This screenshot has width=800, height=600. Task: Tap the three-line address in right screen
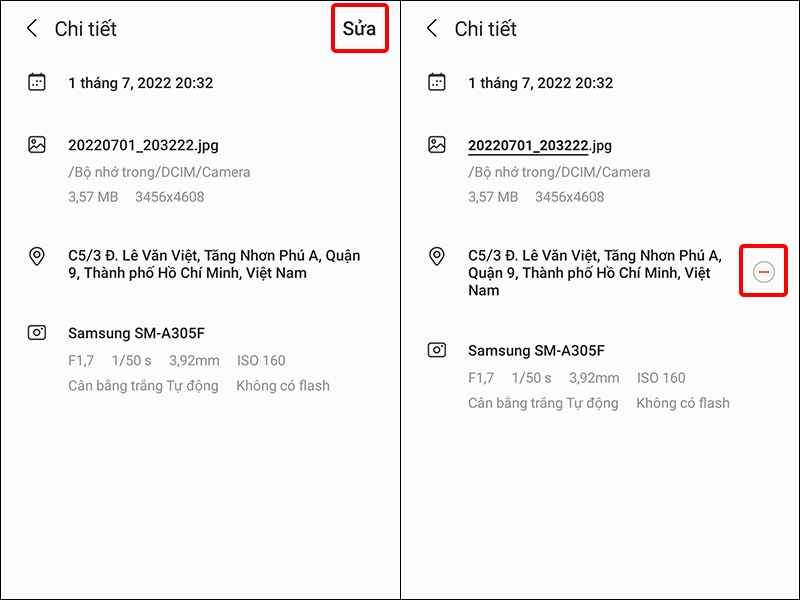tap(595, 273)
